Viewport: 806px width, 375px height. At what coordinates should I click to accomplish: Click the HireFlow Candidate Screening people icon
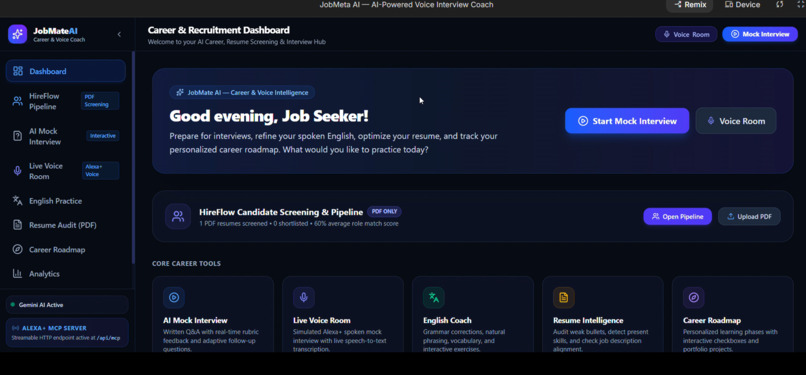coord(178,216)
